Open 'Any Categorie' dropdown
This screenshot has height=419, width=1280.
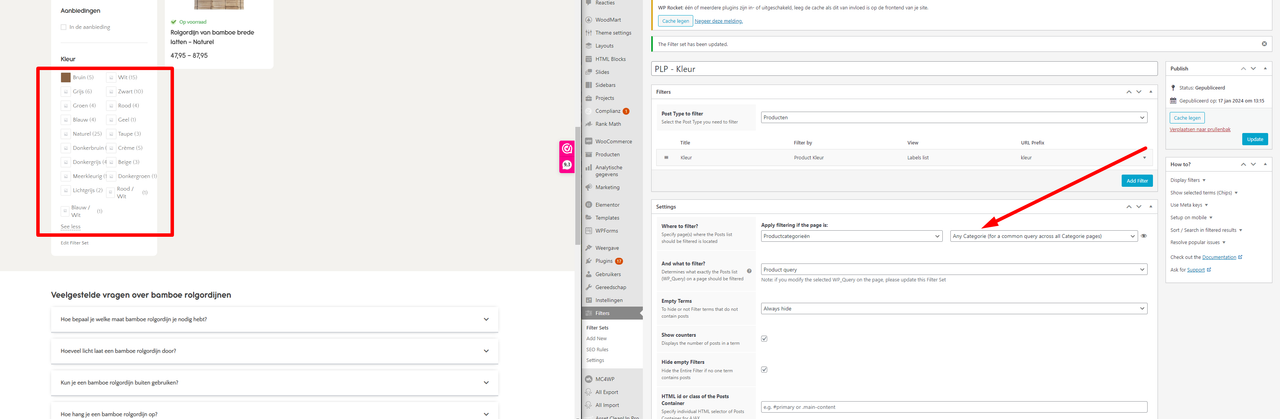click(x=1044, y=236)
